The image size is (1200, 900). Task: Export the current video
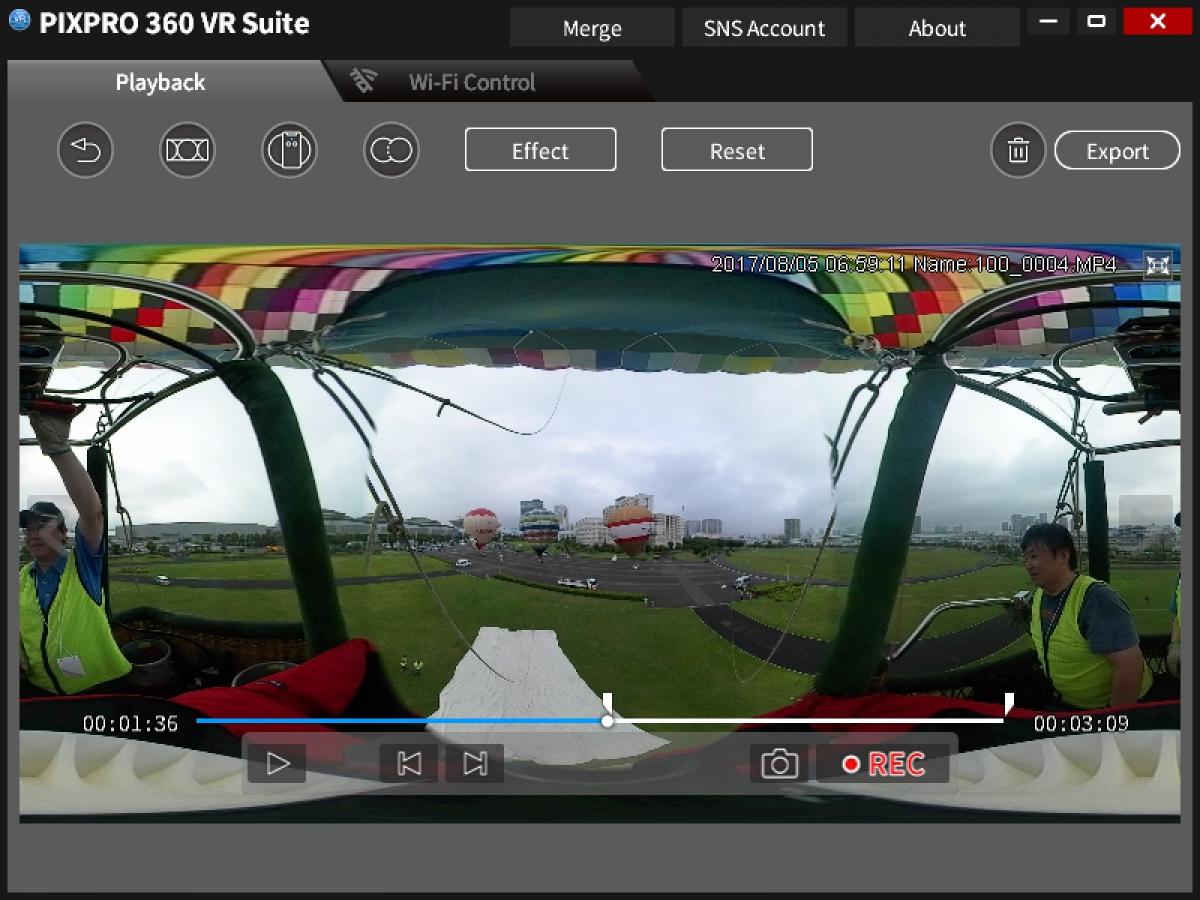click(x=1117, y=151)
